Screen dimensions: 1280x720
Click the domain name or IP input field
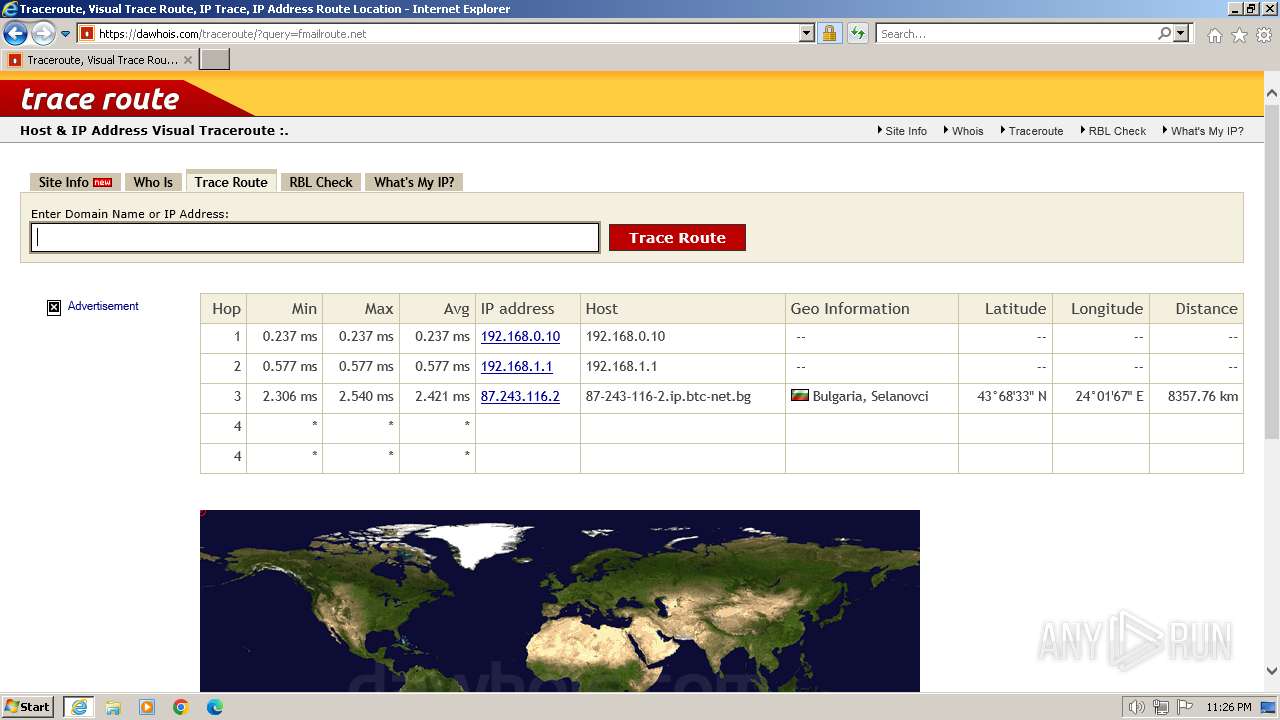(x=315, y=237)
